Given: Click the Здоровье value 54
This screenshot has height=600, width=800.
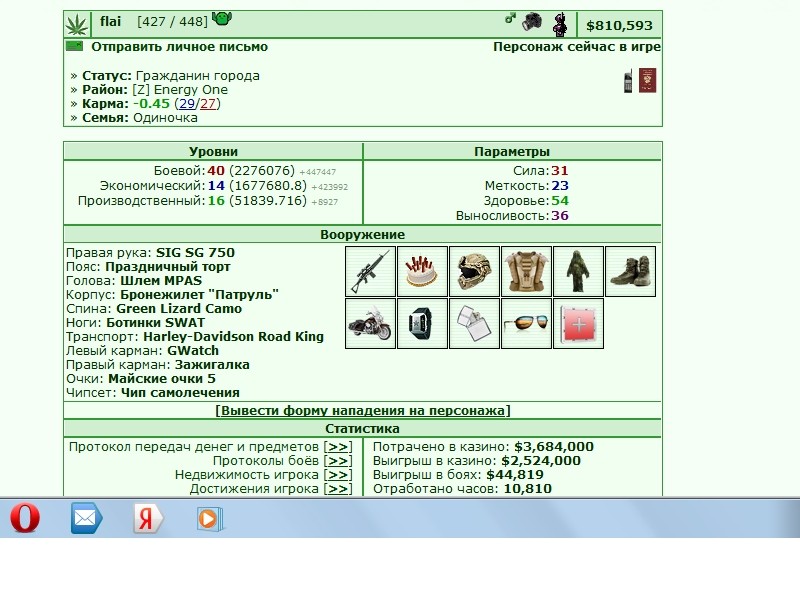Looking at the screenshot, I should 560,201.
